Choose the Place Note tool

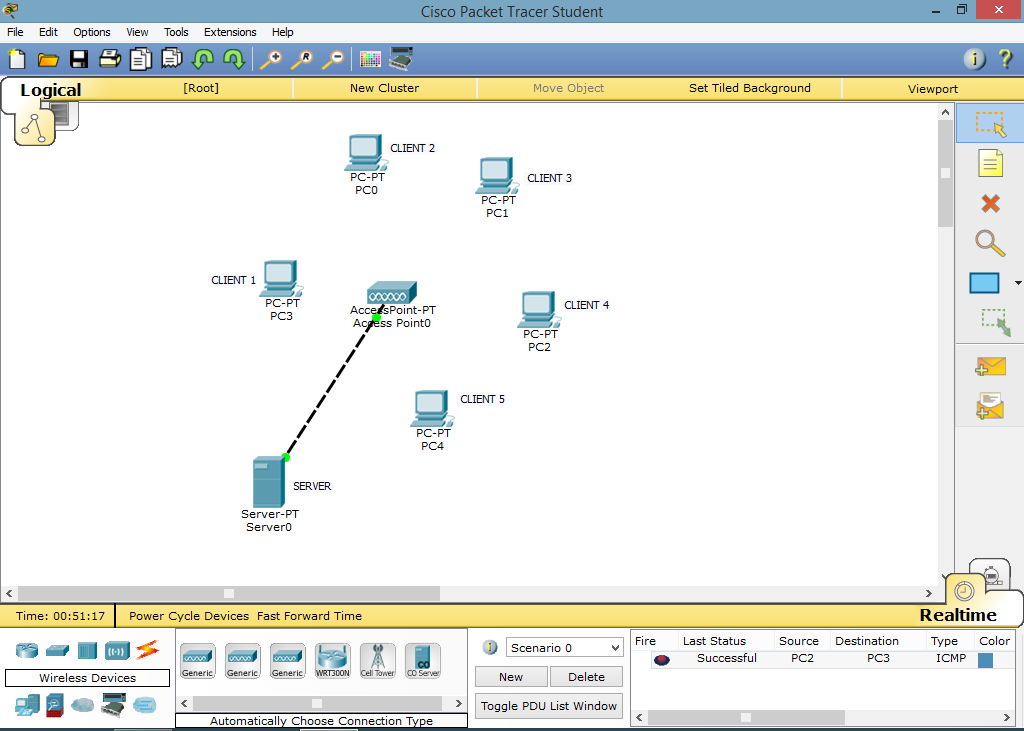pos(990,163)
